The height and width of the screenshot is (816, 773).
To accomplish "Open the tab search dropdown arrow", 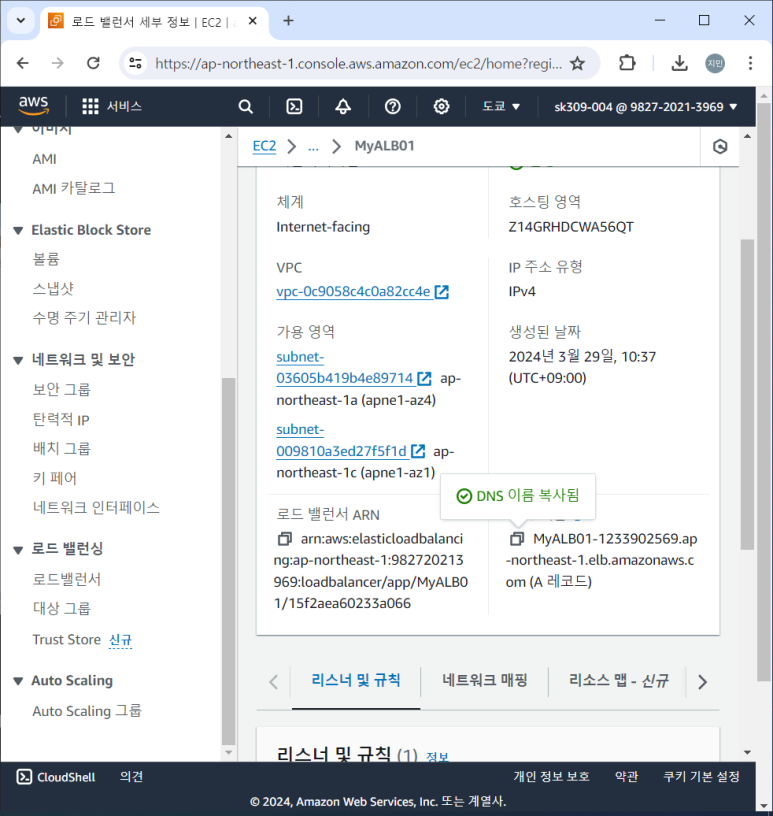I will coord(21,21).
